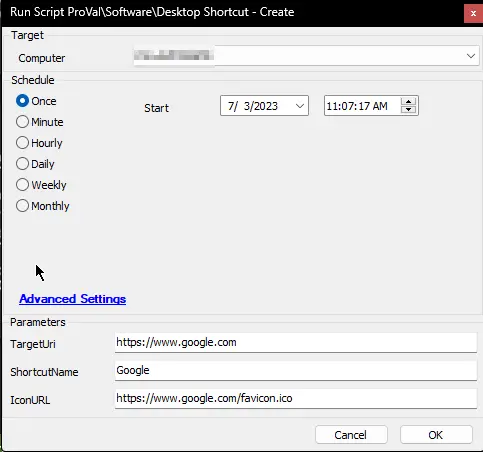
Task: Decrease start time with down arrow
Action: click(x=408, y=110)
